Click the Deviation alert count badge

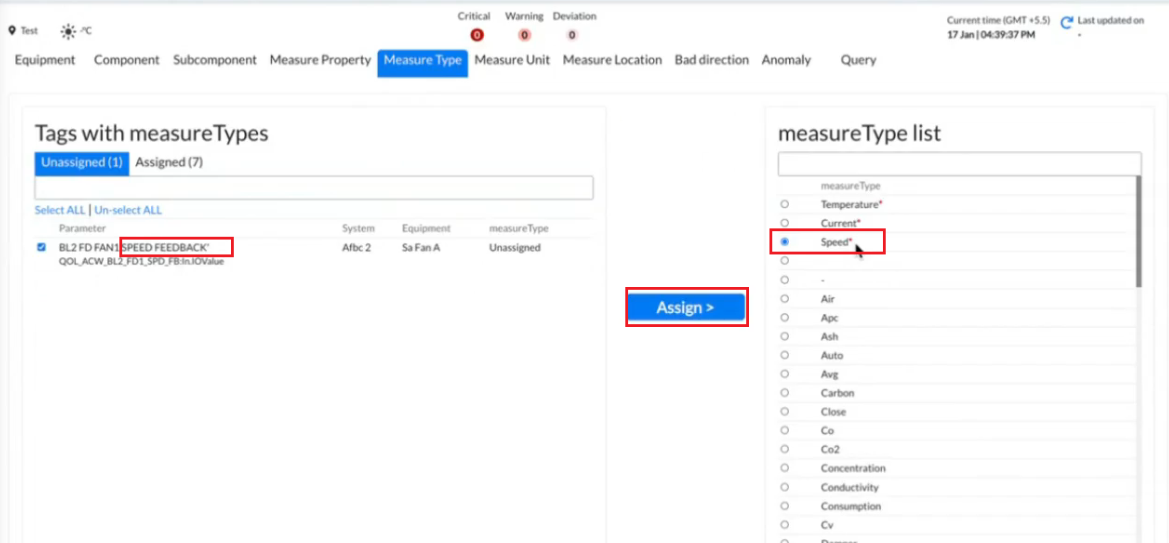[572, 35]
